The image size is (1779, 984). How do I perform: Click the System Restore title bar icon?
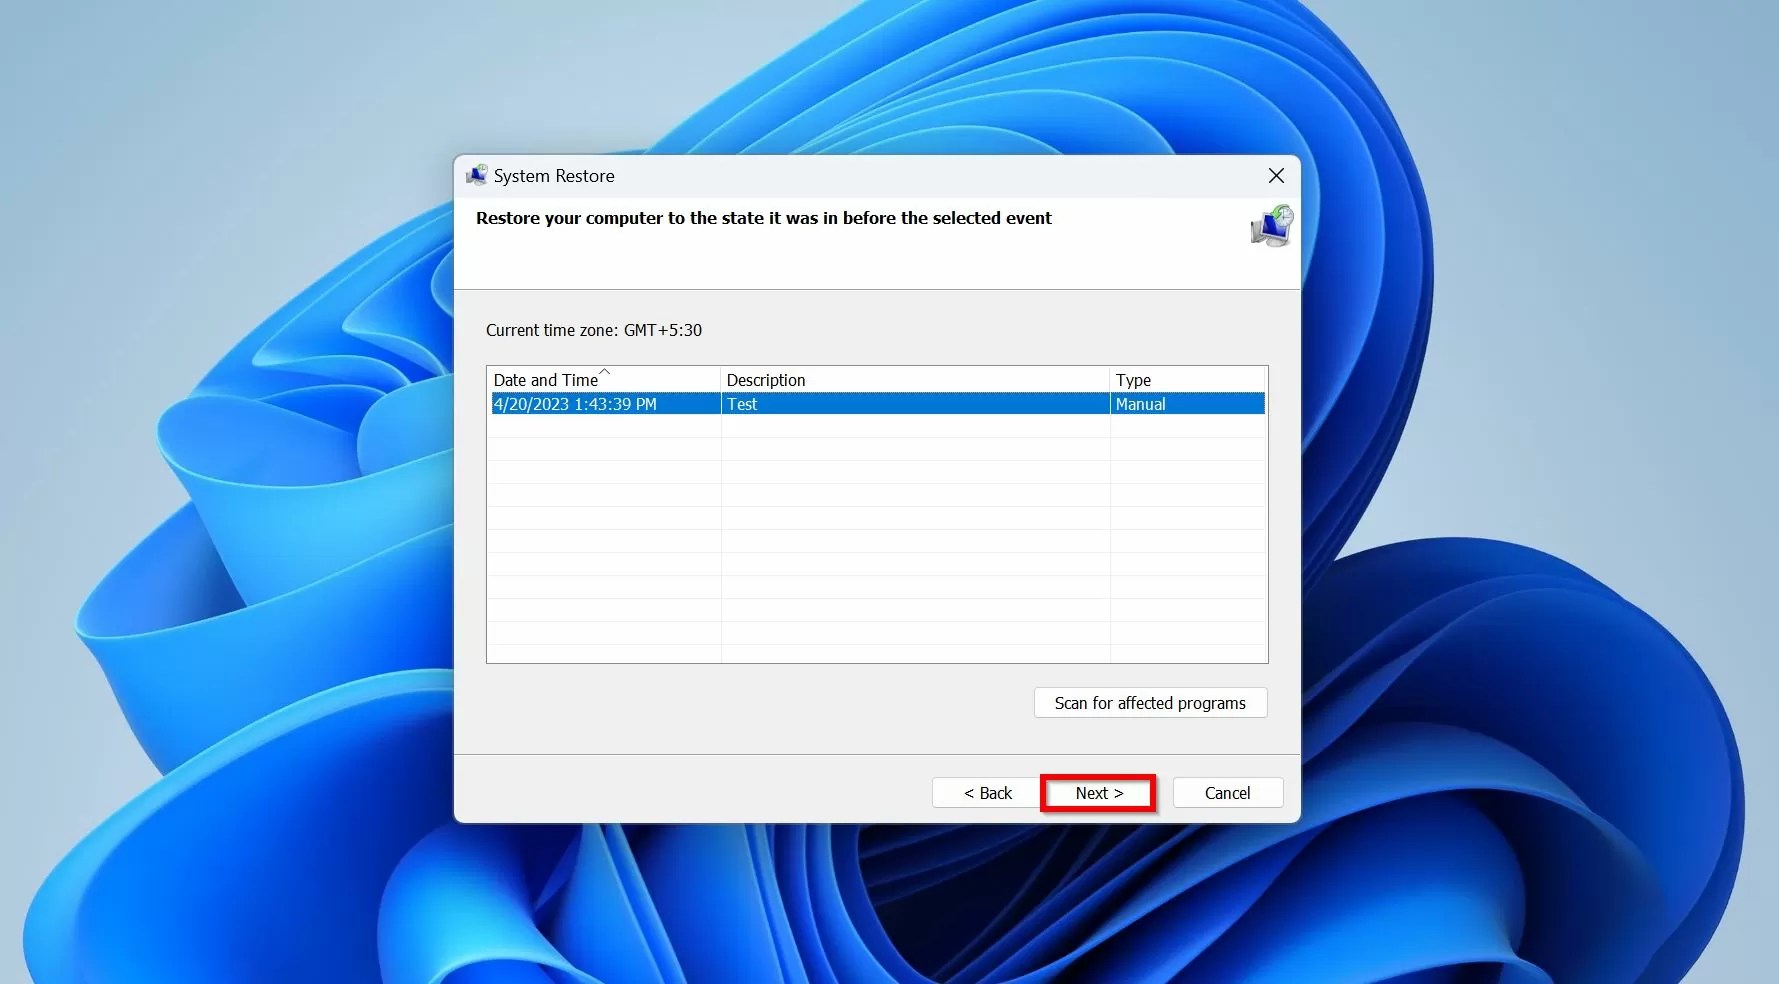478,175
